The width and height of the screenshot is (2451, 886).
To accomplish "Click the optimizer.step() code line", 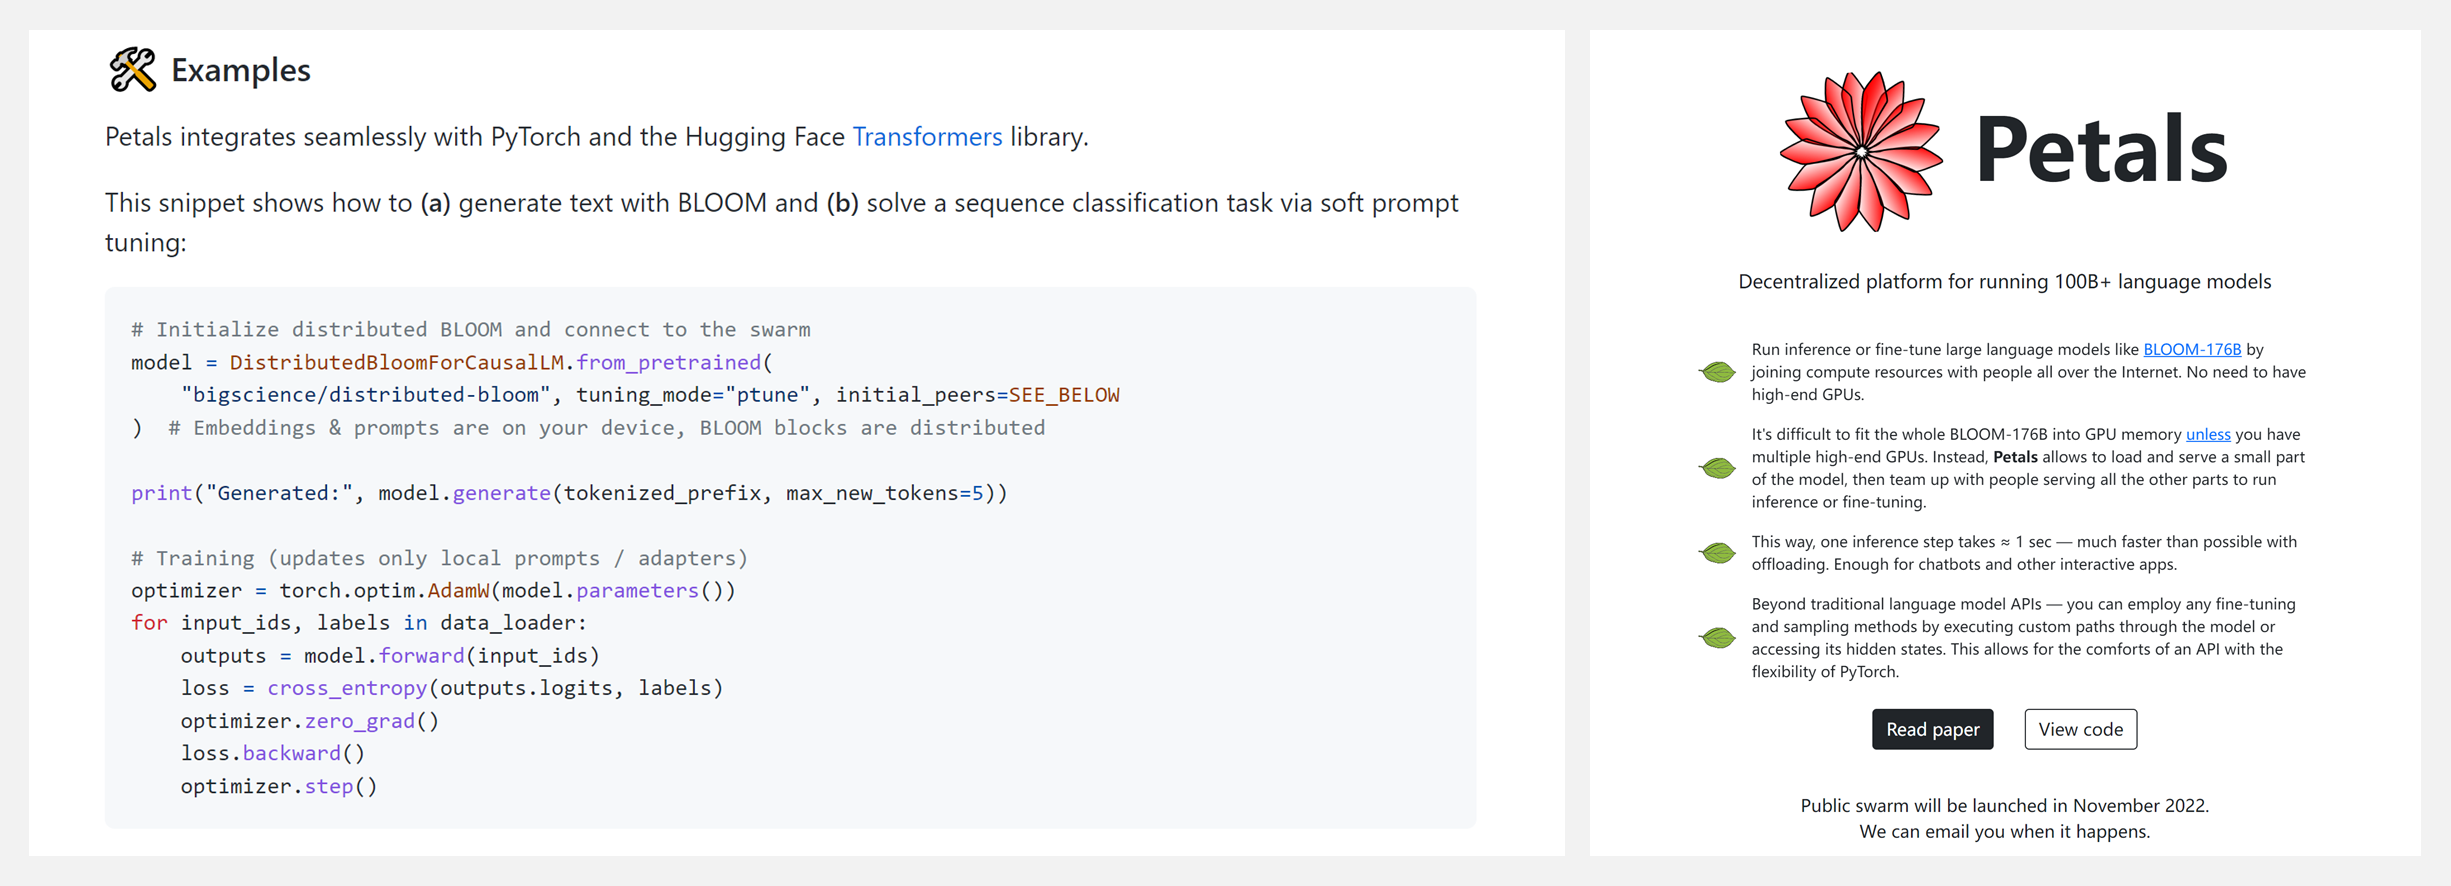I will [x=279, y=786].
